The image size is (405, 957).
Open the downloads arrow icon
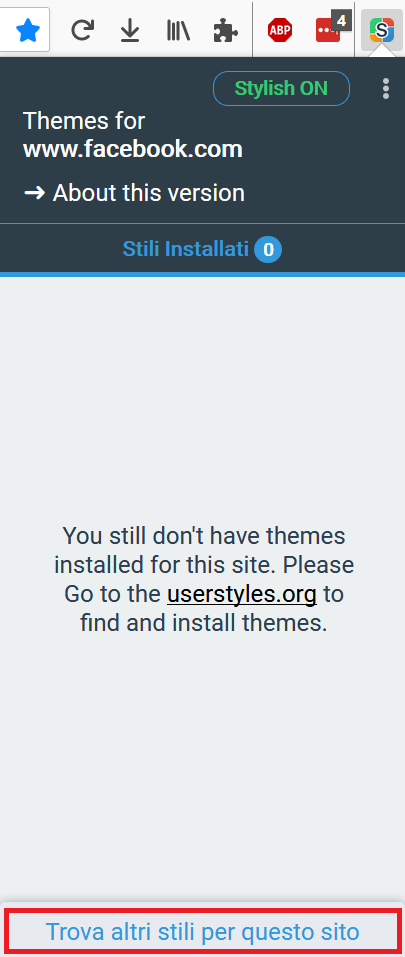(130, 31)
